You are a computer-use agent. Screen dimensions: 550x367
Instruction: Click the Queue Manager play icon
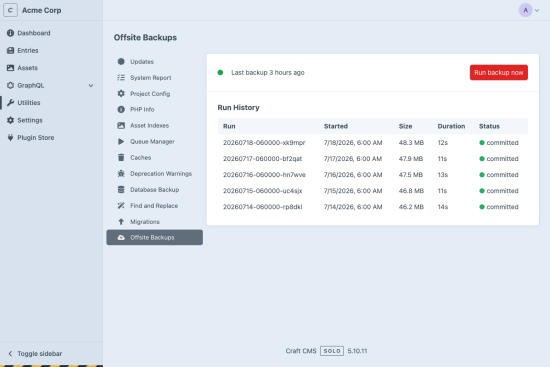click(x=121, y=141)
